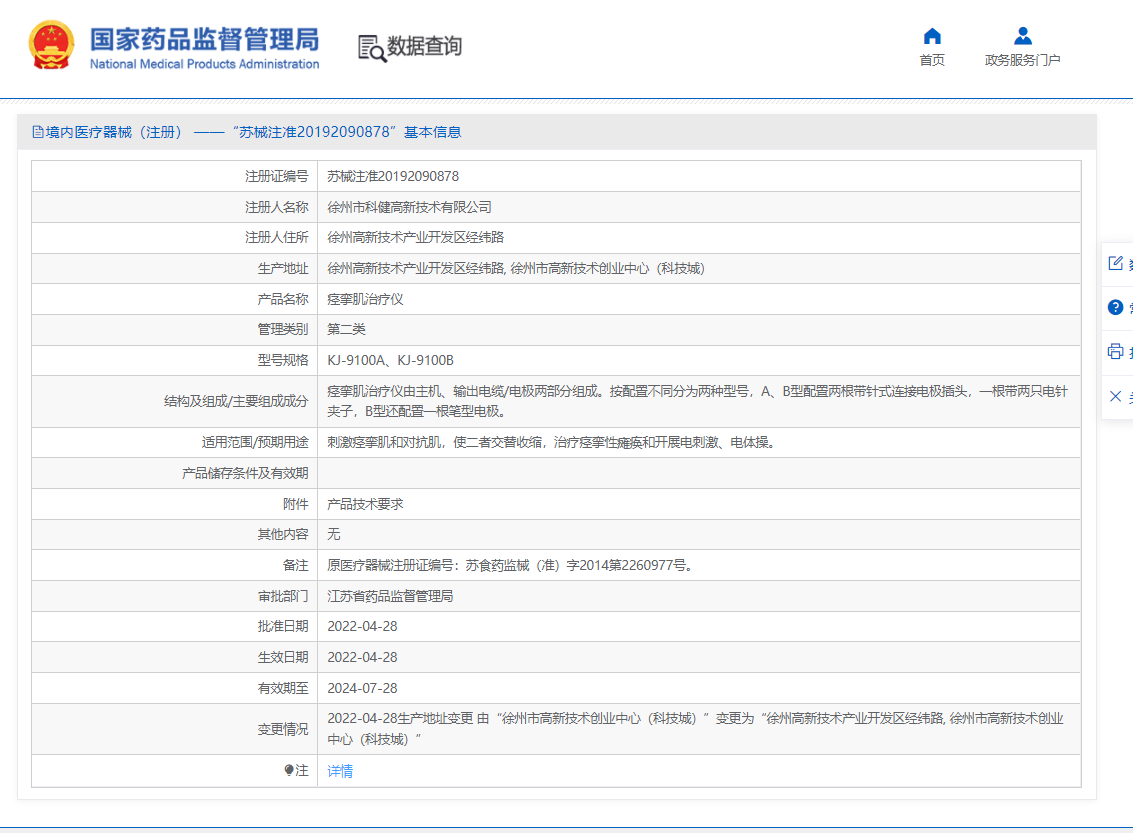Click the 政务服务门户 label
This screenshot has width=1133, height=833.
pos(1022,60)
